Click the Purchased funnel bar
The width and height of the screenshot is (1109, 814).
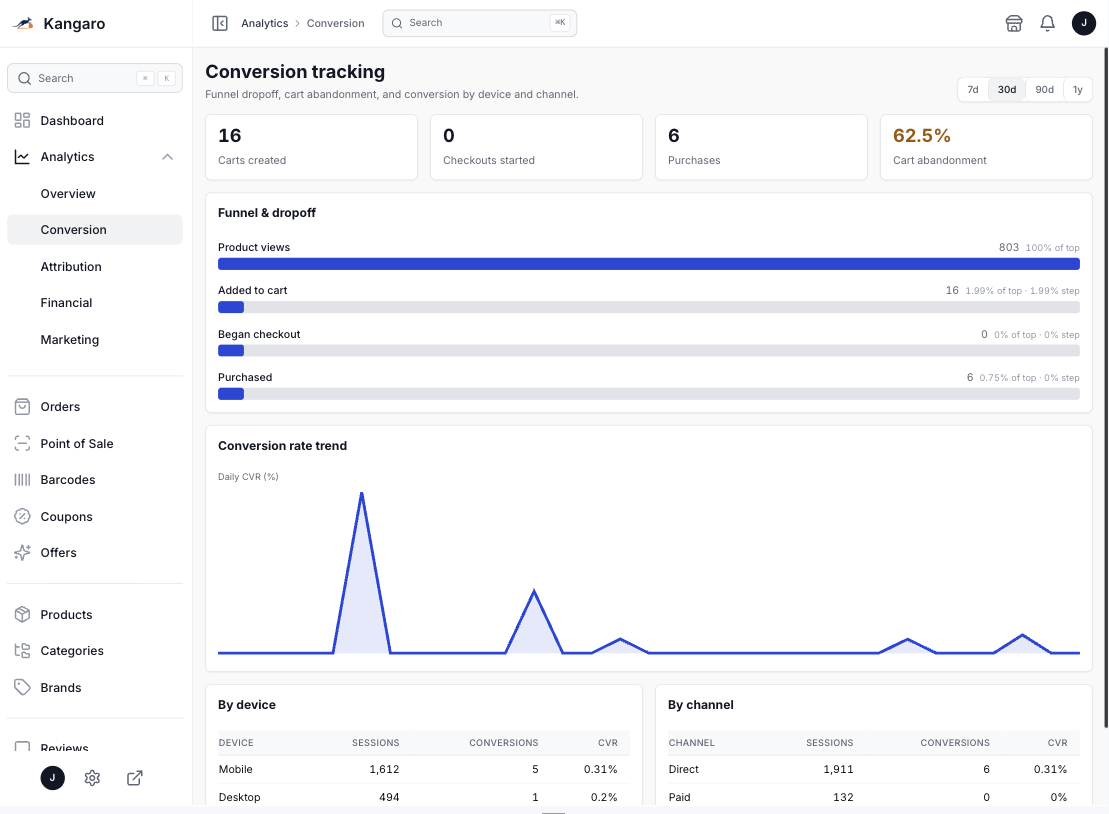(649, 394)
